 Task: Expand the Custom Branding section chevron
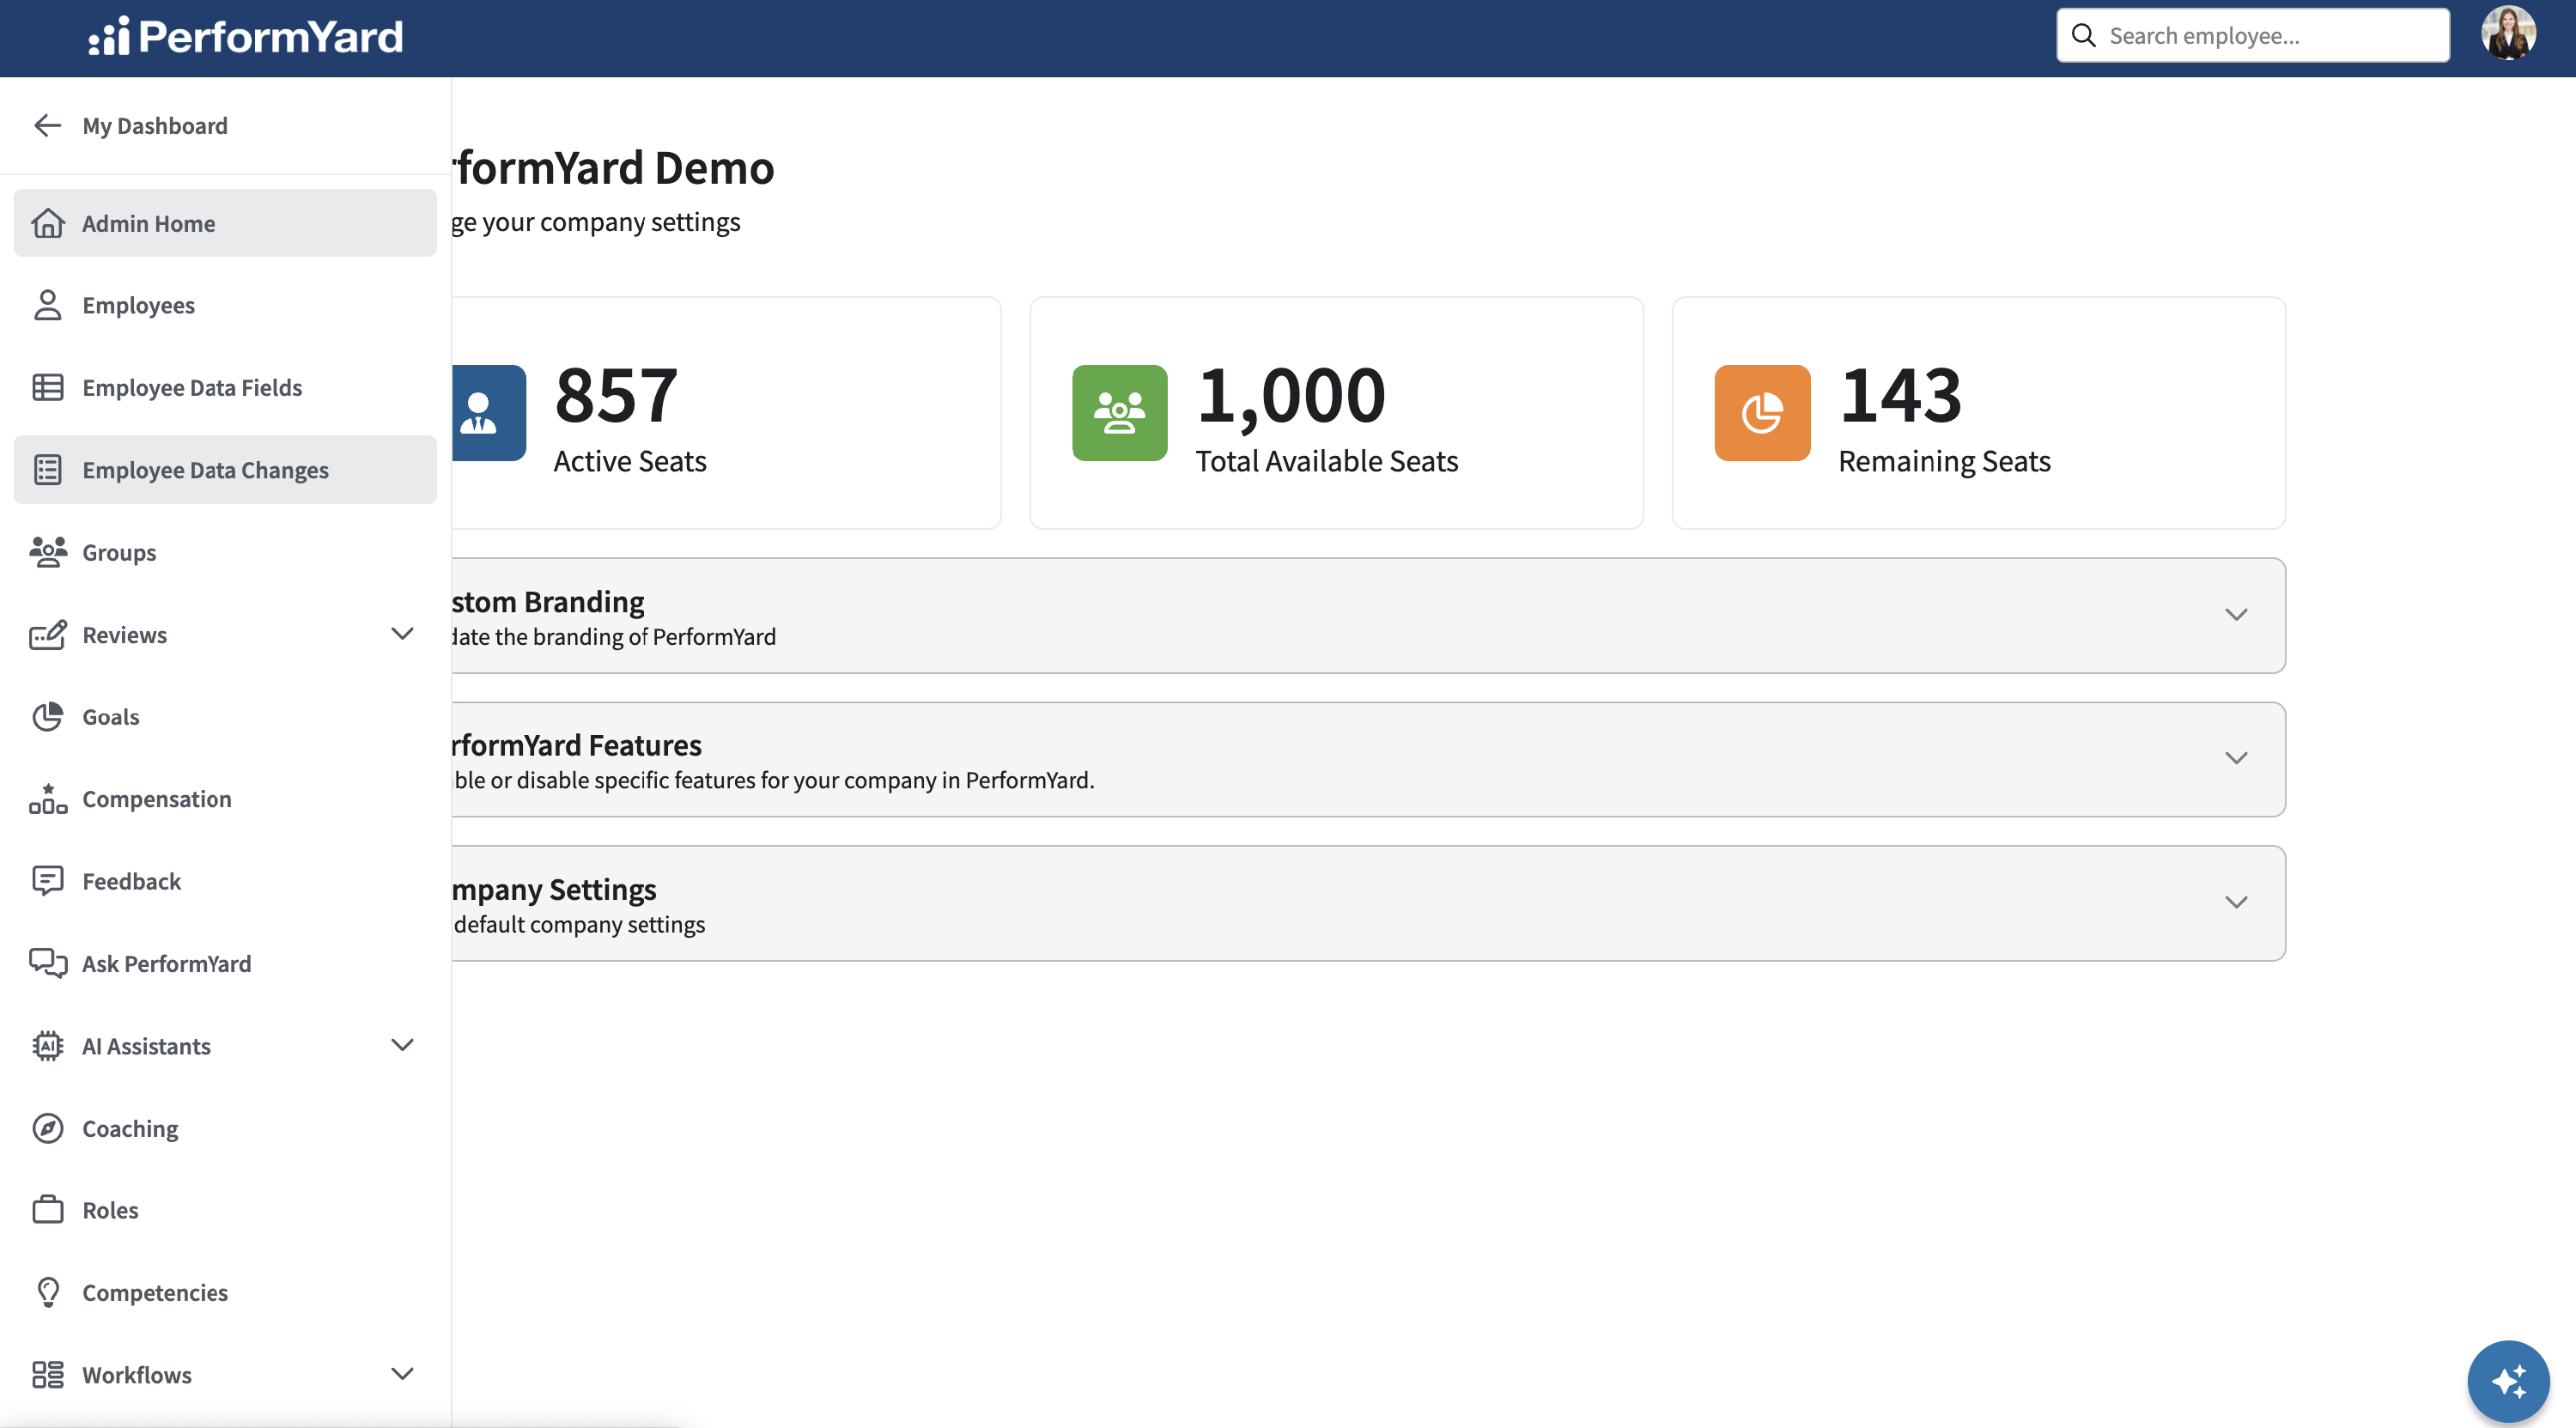(2236, 615)
